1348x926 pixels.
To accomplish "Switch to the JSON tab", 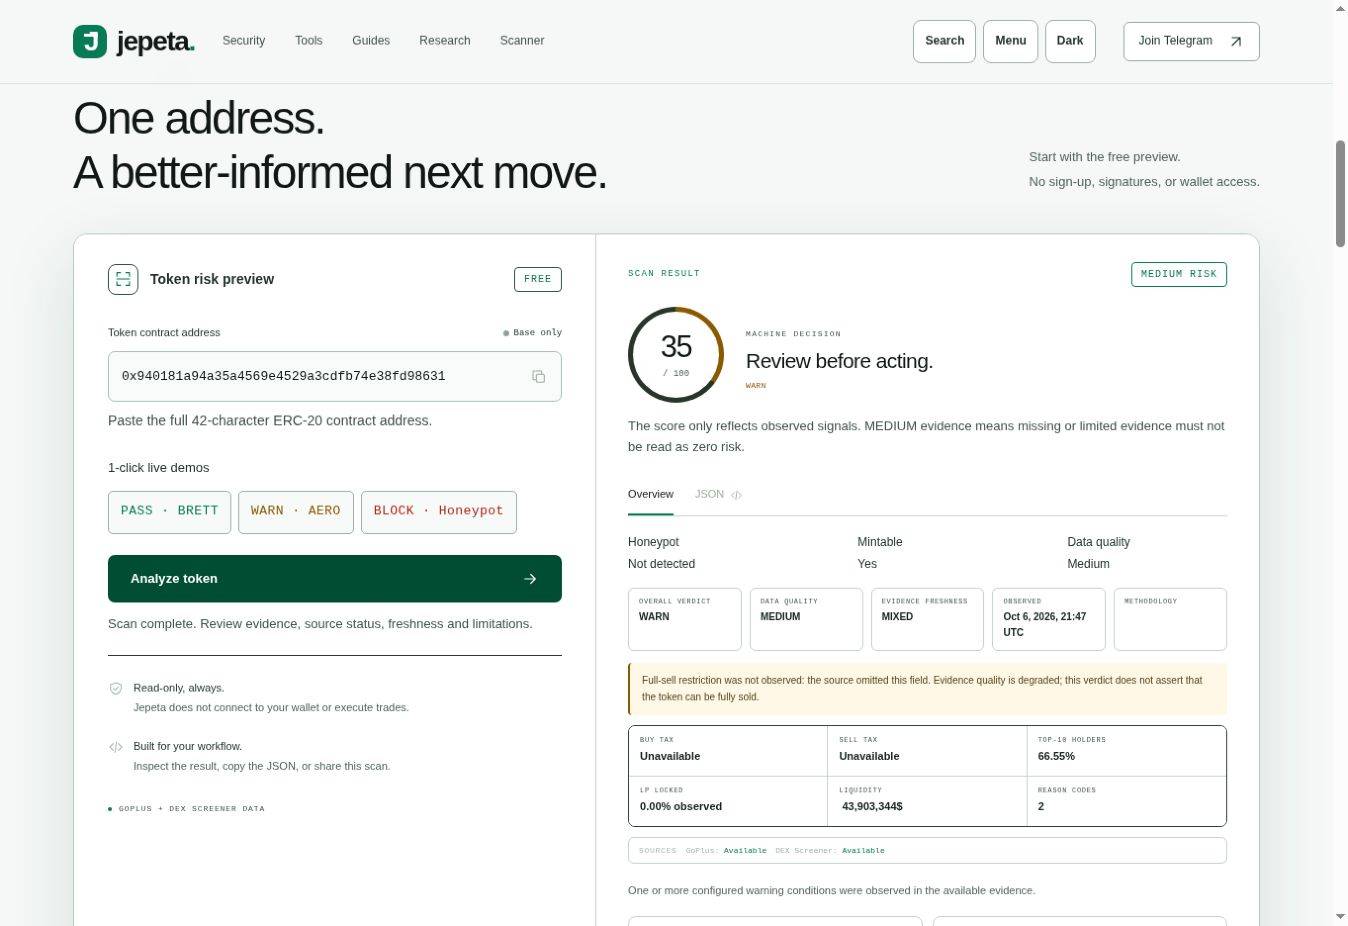I will (x=718, y=495).
